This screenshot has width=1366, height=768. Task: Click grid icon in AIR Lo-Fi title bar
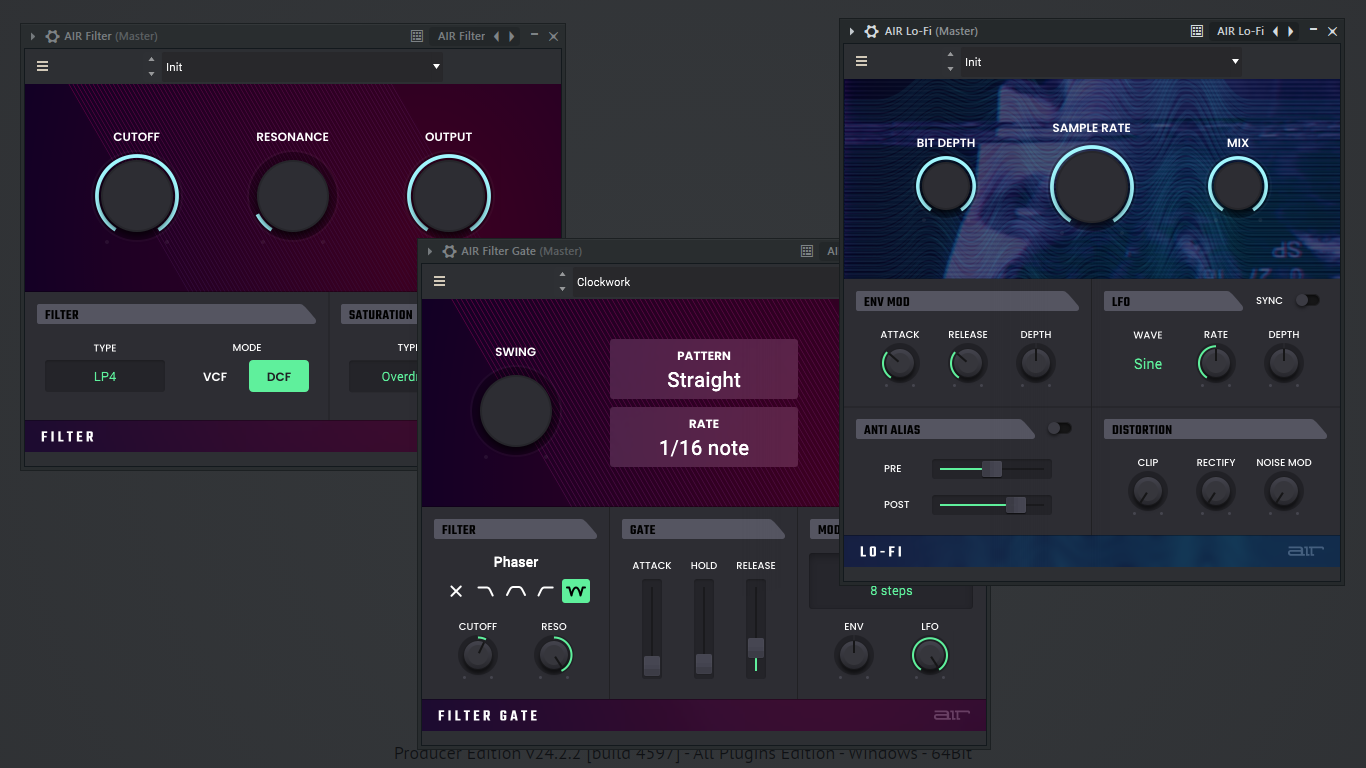click(x=1196, y=31)
